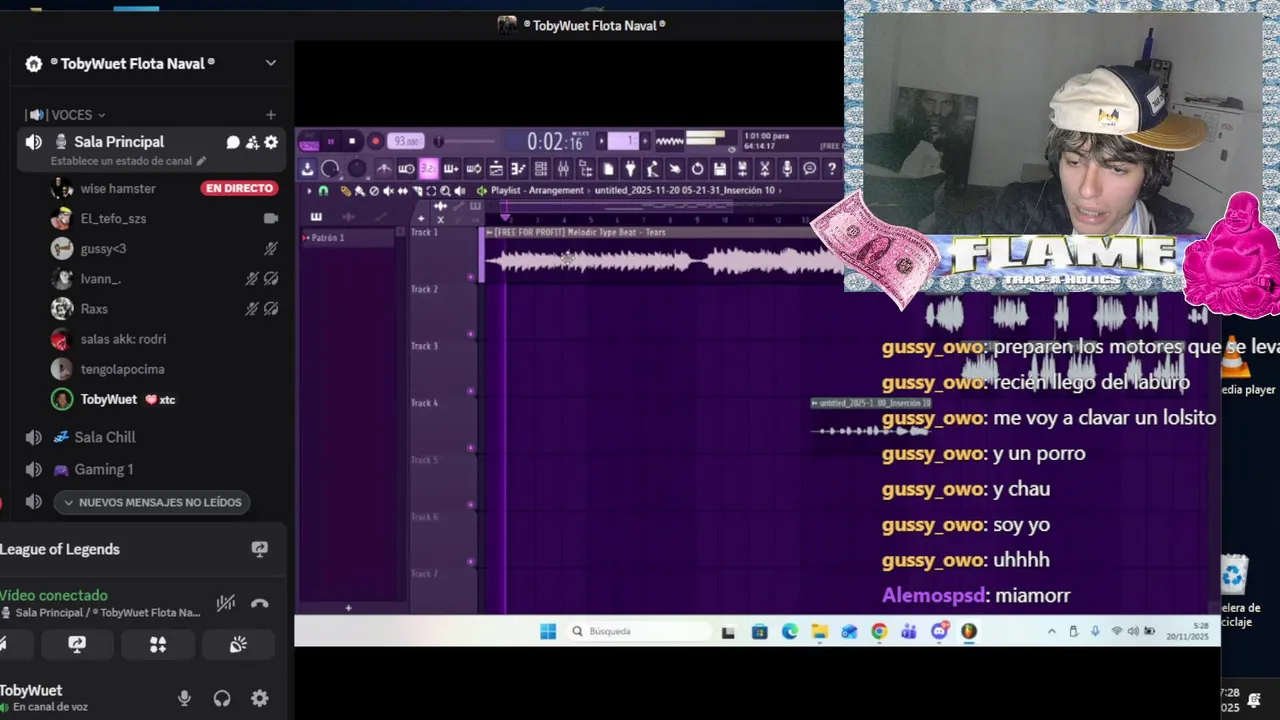Image resolution: width=1280 pixels, height=720 pixels.
Task: Click the Búsqueda box in streamed taskbar
Action: tap(637, 631)
